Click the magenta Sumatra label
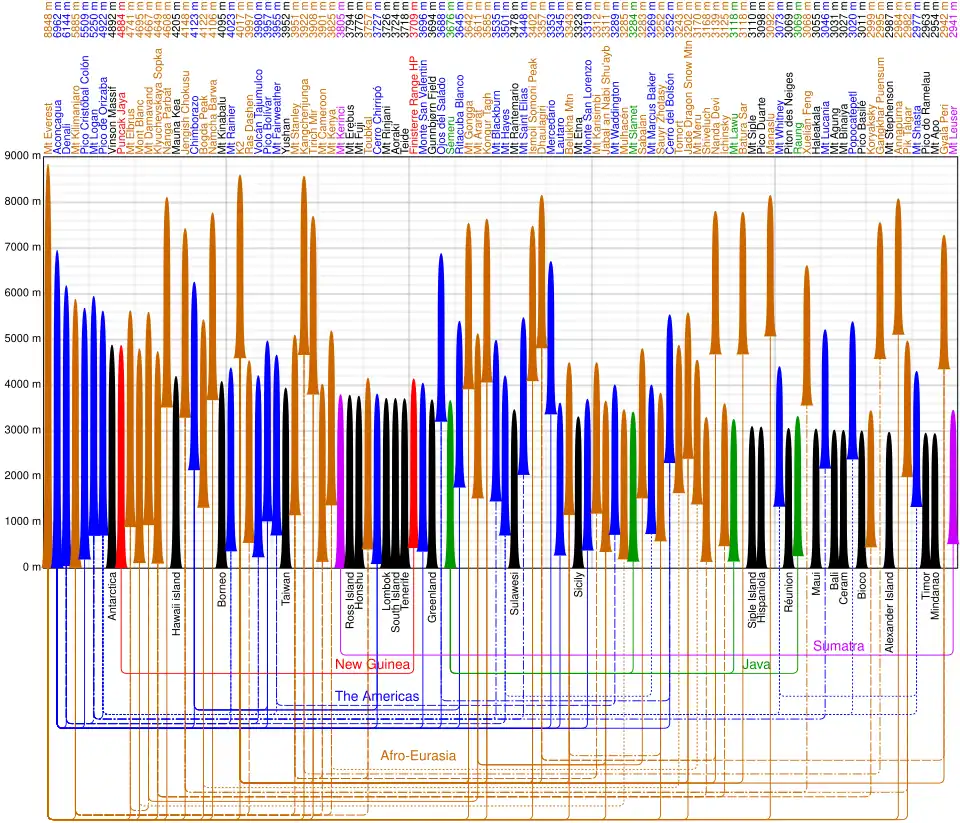This screenshot has width=960, height=823. (x=838, y=647)
